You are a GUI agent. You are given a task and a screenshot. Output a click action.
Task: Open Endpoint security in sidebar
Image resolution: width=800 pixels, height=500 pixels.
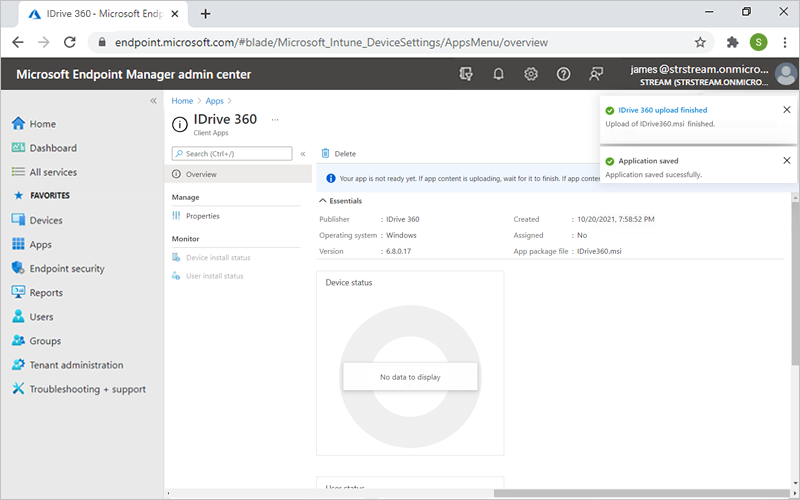pos(66,269)
